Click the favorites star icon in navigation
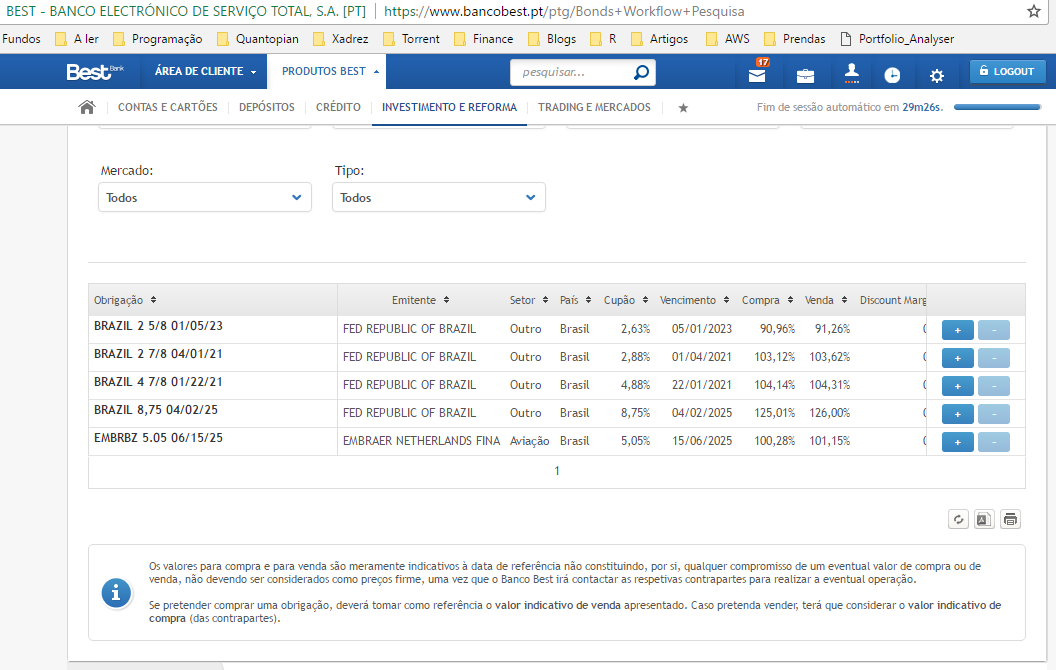The image size is (1056, 670). 683,108
